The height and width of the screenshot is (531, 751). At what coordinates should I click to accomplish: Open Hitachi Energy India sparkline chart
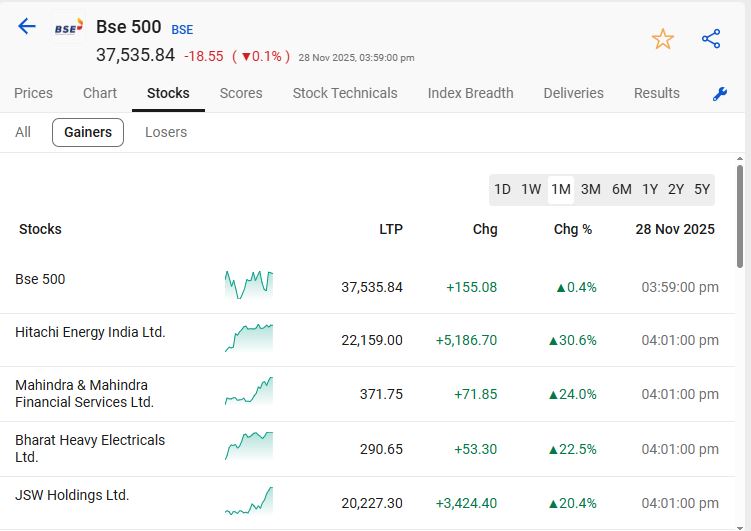tap(249, 338)
